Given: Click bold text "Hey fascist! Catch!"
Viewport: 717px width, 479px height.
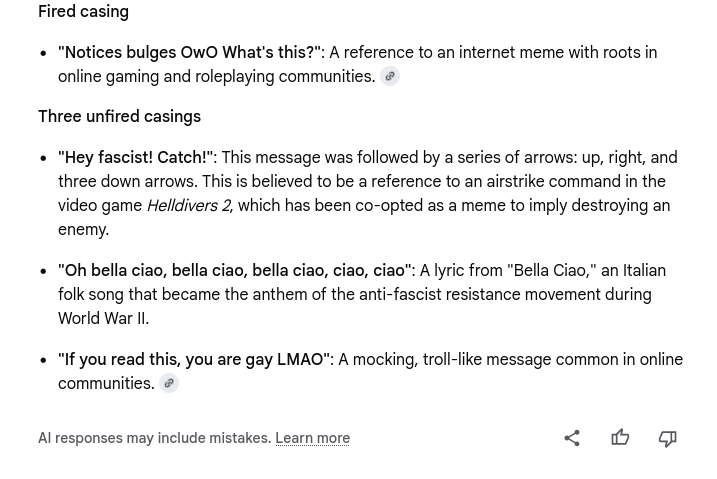Looking at the screenshot, I should [x=135, y=158].
